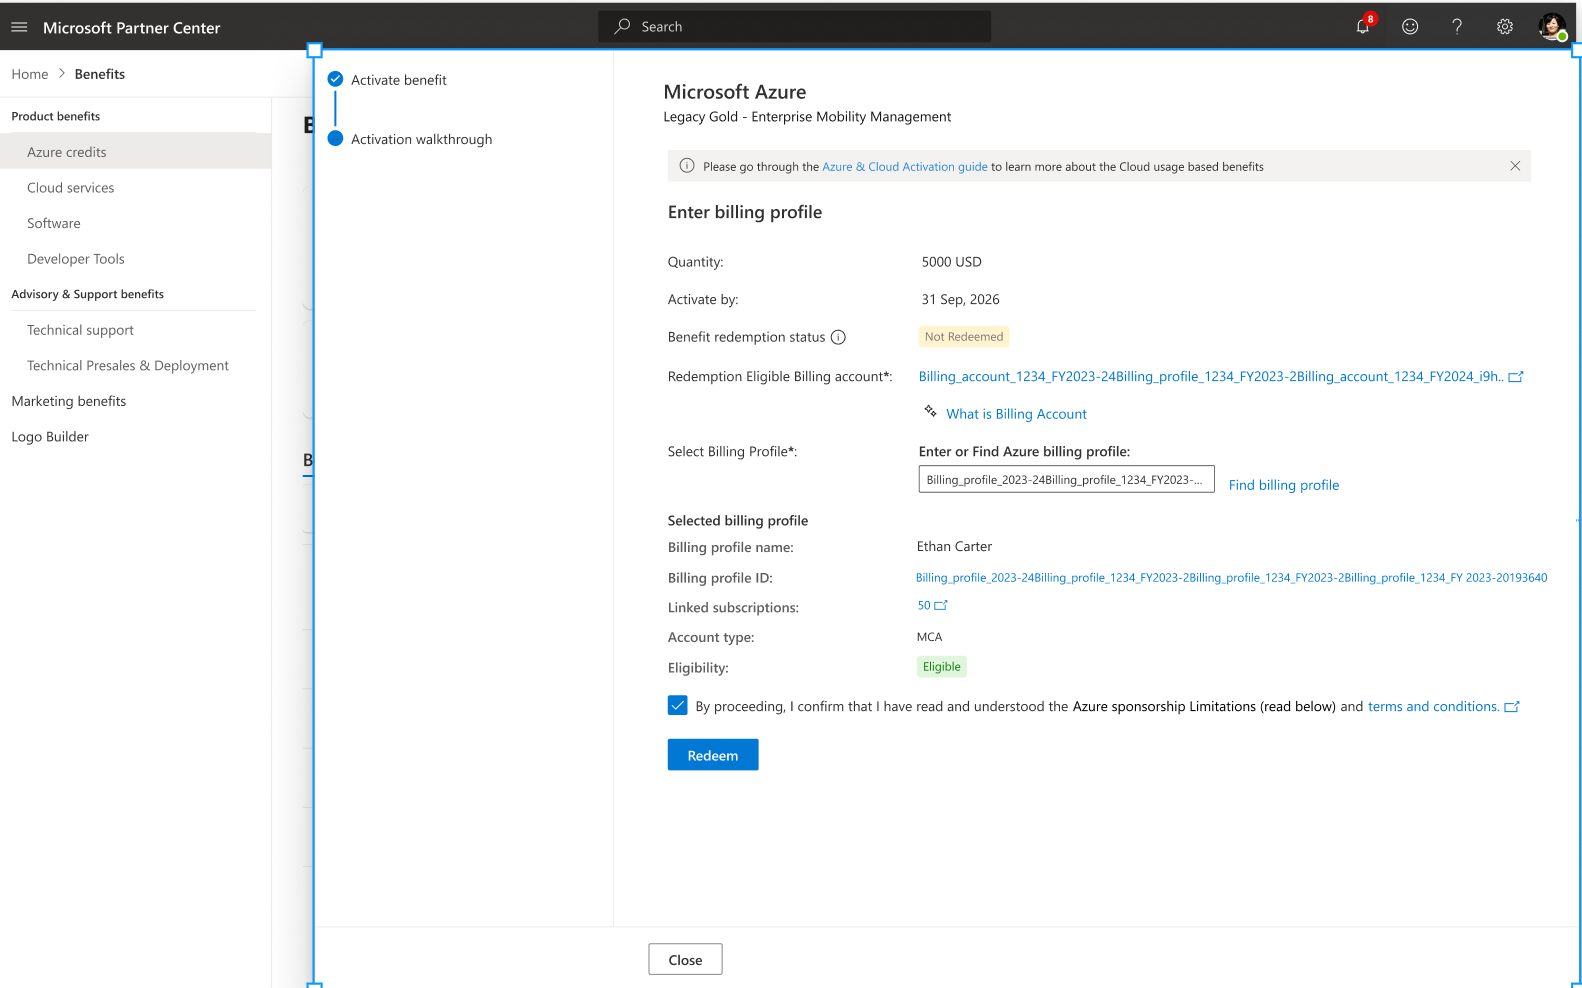
Task: Click the Azure billing profile input field
Action: coord(1066,479)
